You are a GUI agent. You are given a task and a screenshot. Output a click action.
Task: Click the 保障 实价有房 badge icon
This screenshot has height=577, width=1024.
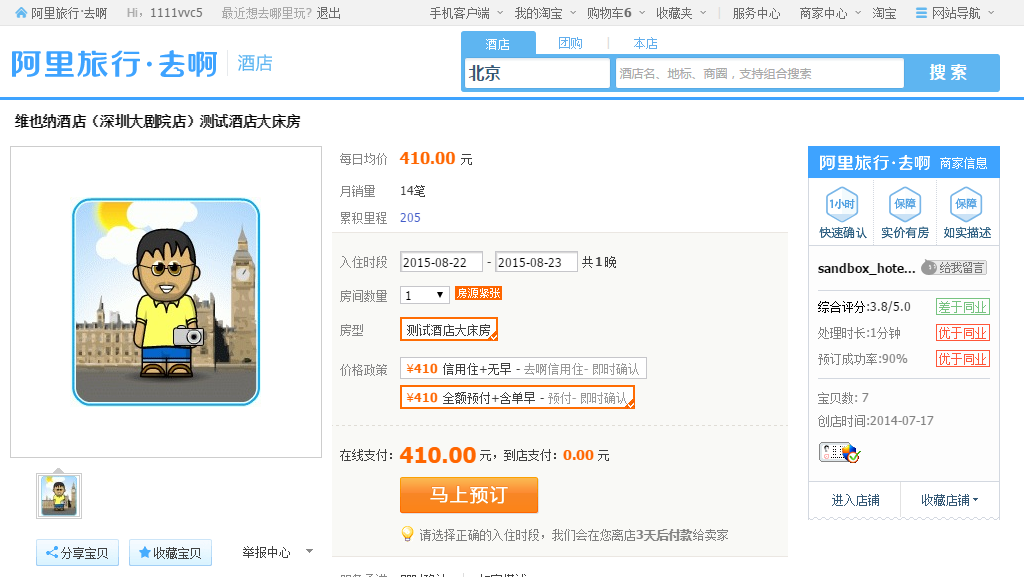(904, 204)
